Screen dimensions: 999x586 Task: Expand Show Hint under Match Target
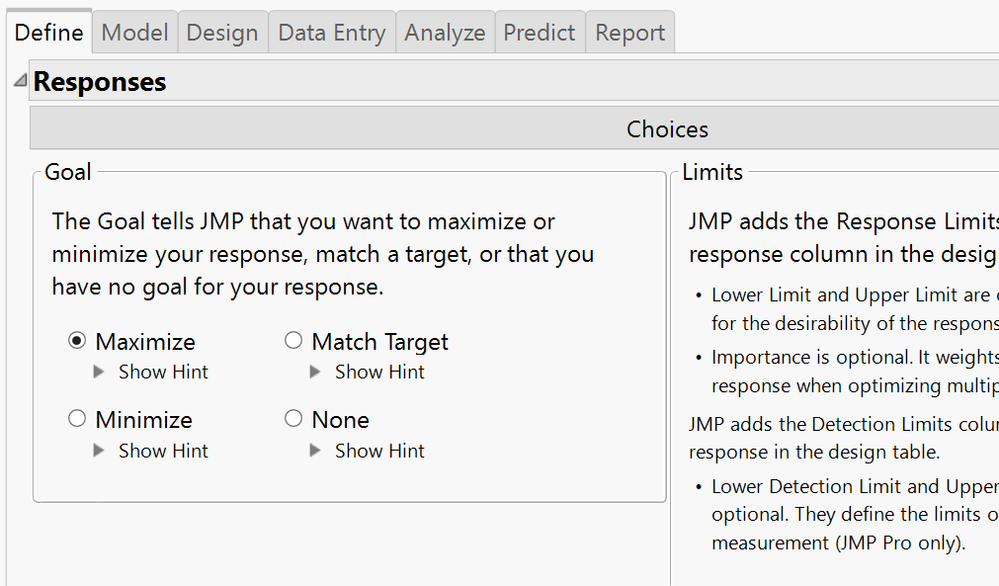[380, 371]
